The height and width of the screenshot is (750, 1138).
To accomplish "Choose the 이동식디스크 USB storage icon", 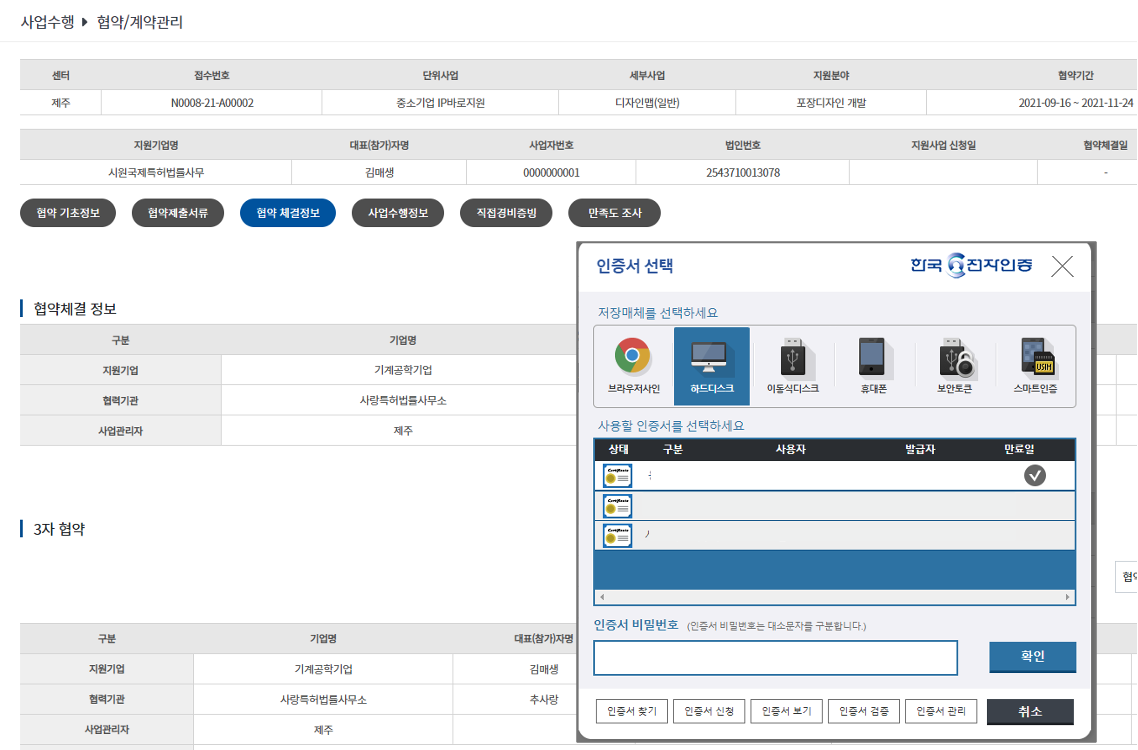I will [792, 365].
